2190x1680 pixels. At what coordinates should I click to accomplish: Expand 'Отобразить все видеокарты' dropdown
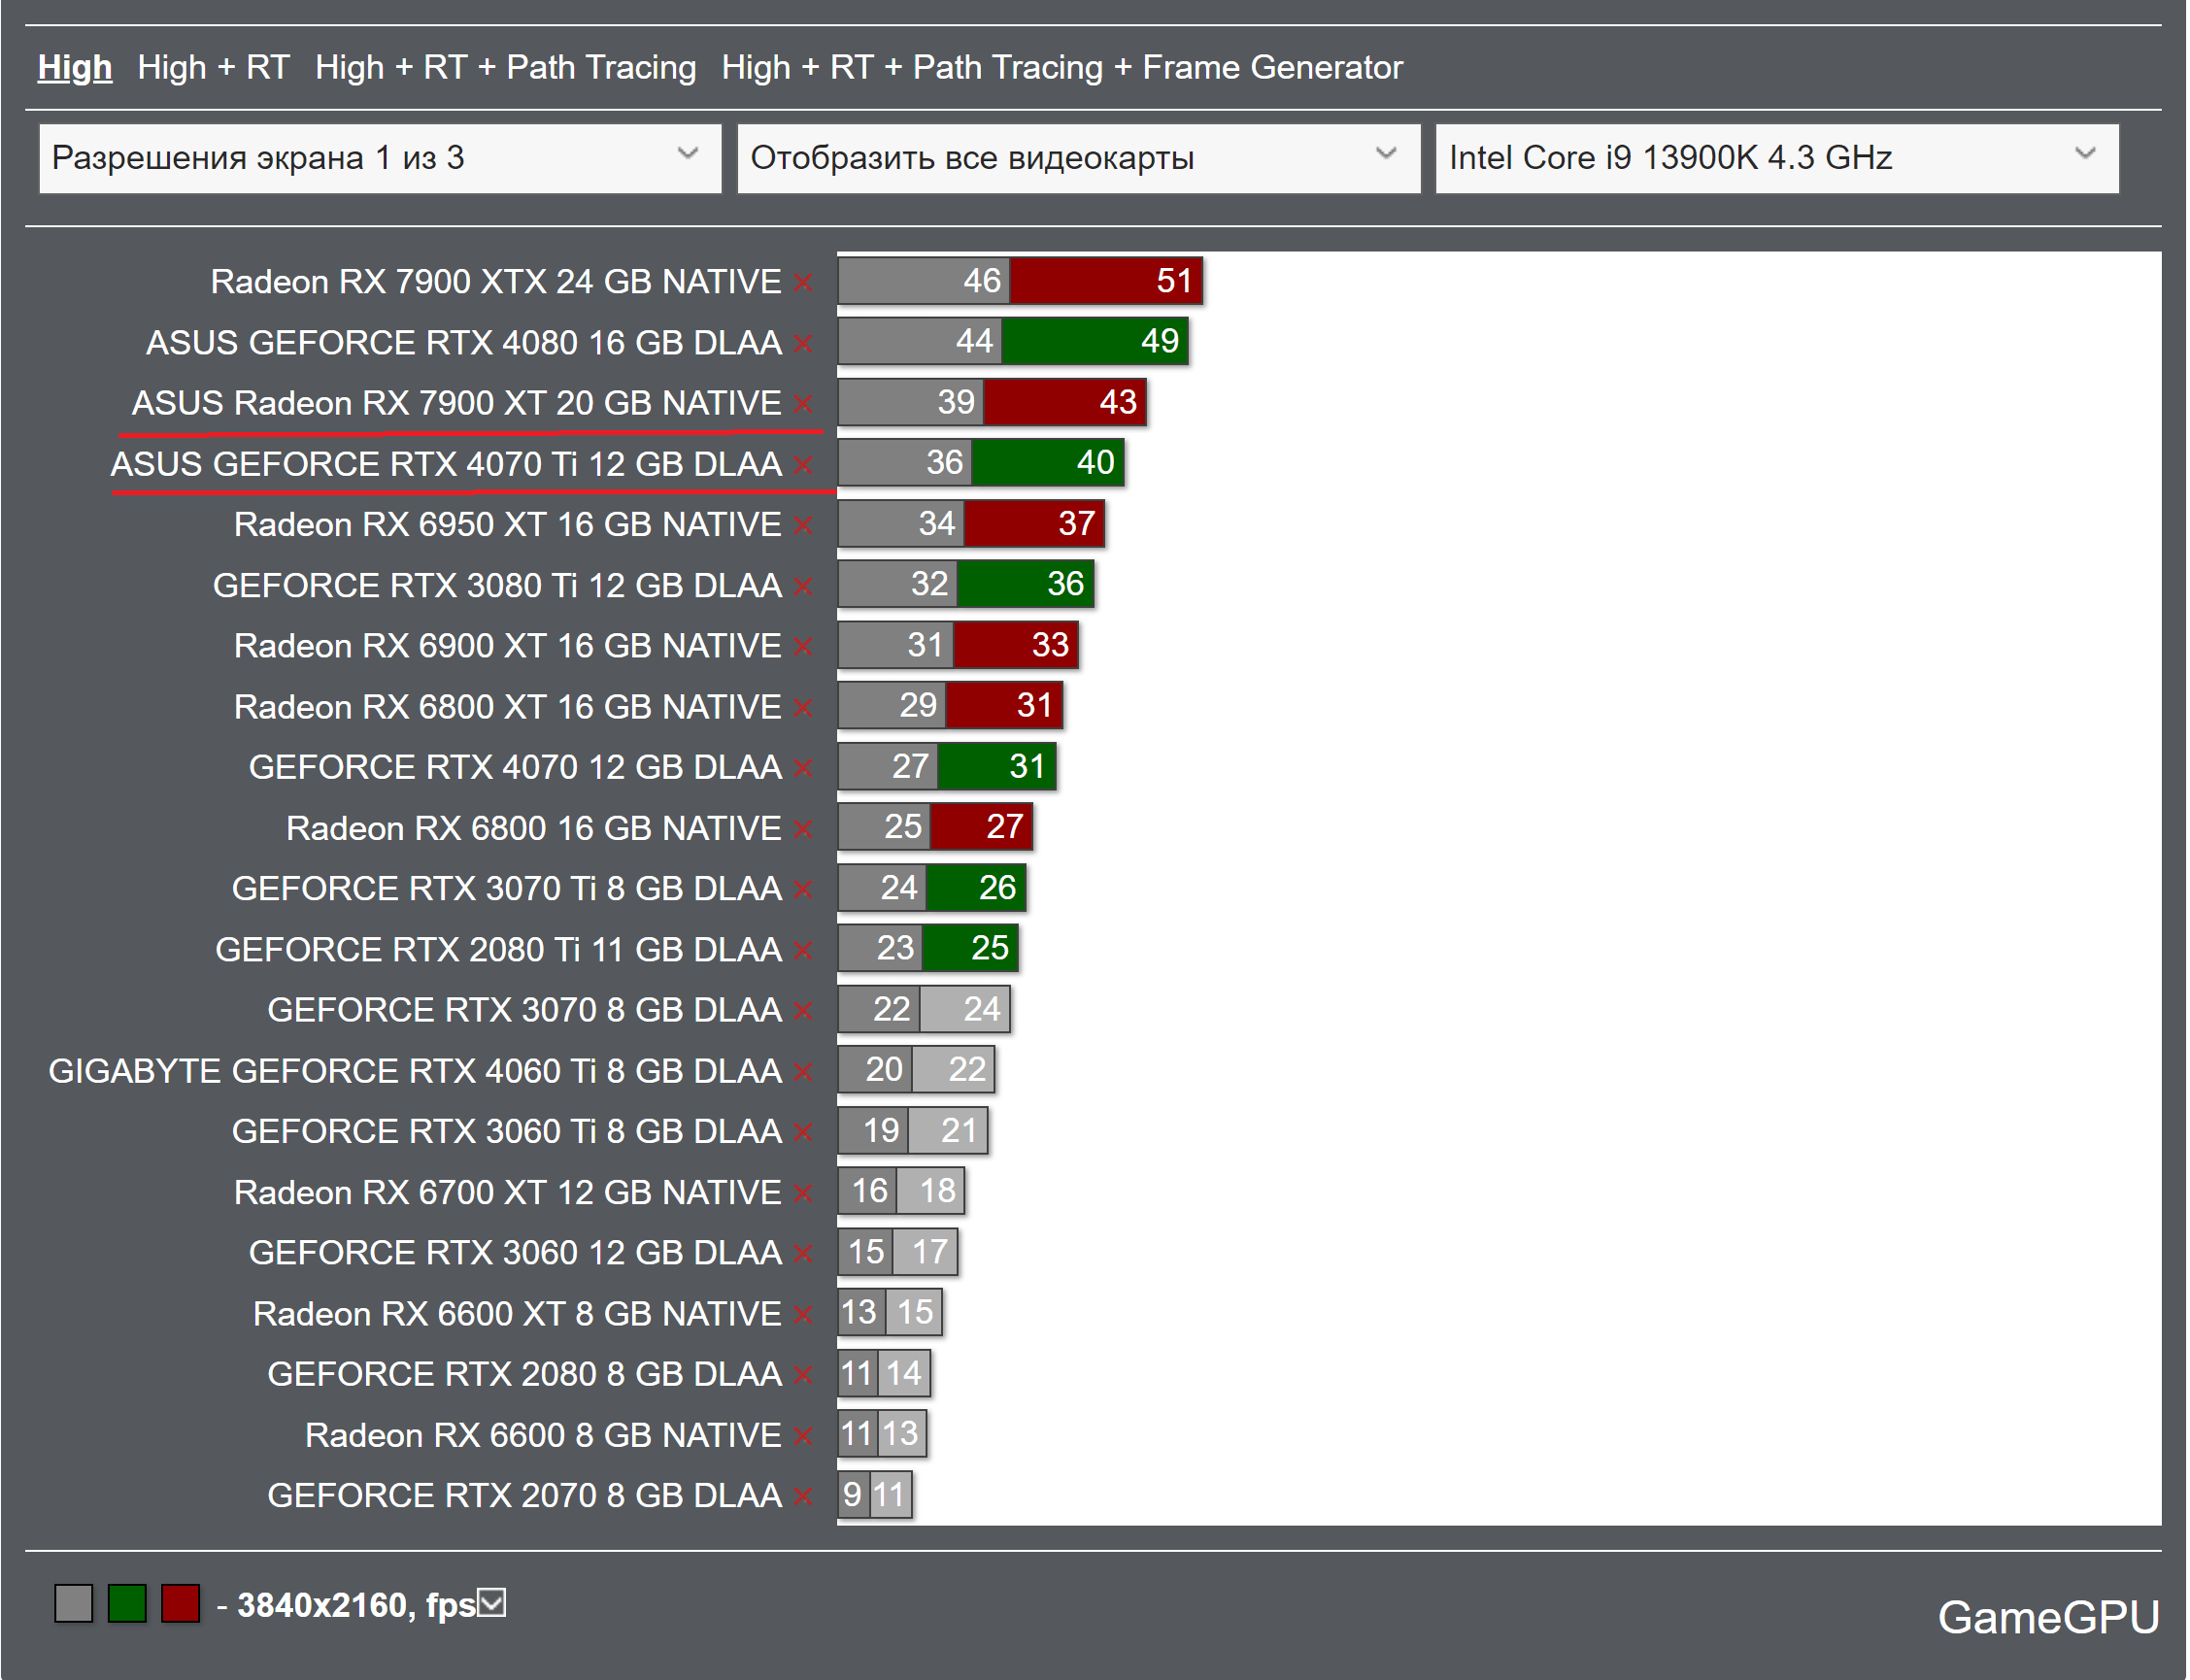1078,158
